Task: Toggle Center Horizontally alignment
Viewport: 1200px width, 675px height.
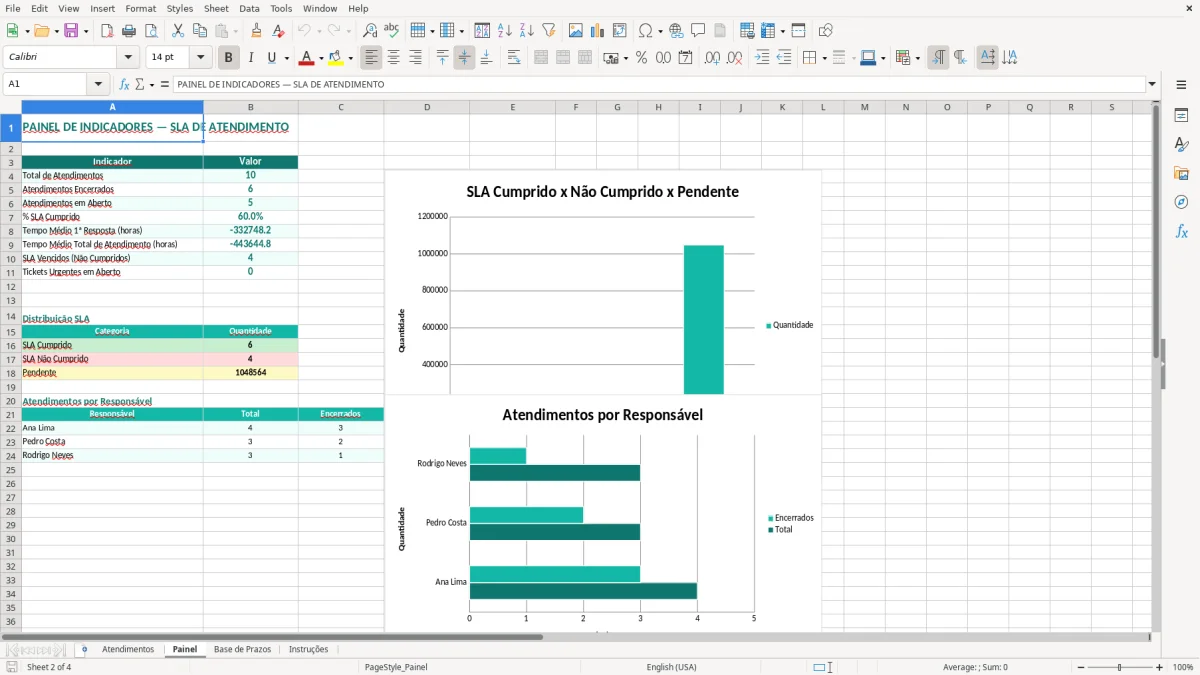Action: (394, 58)
